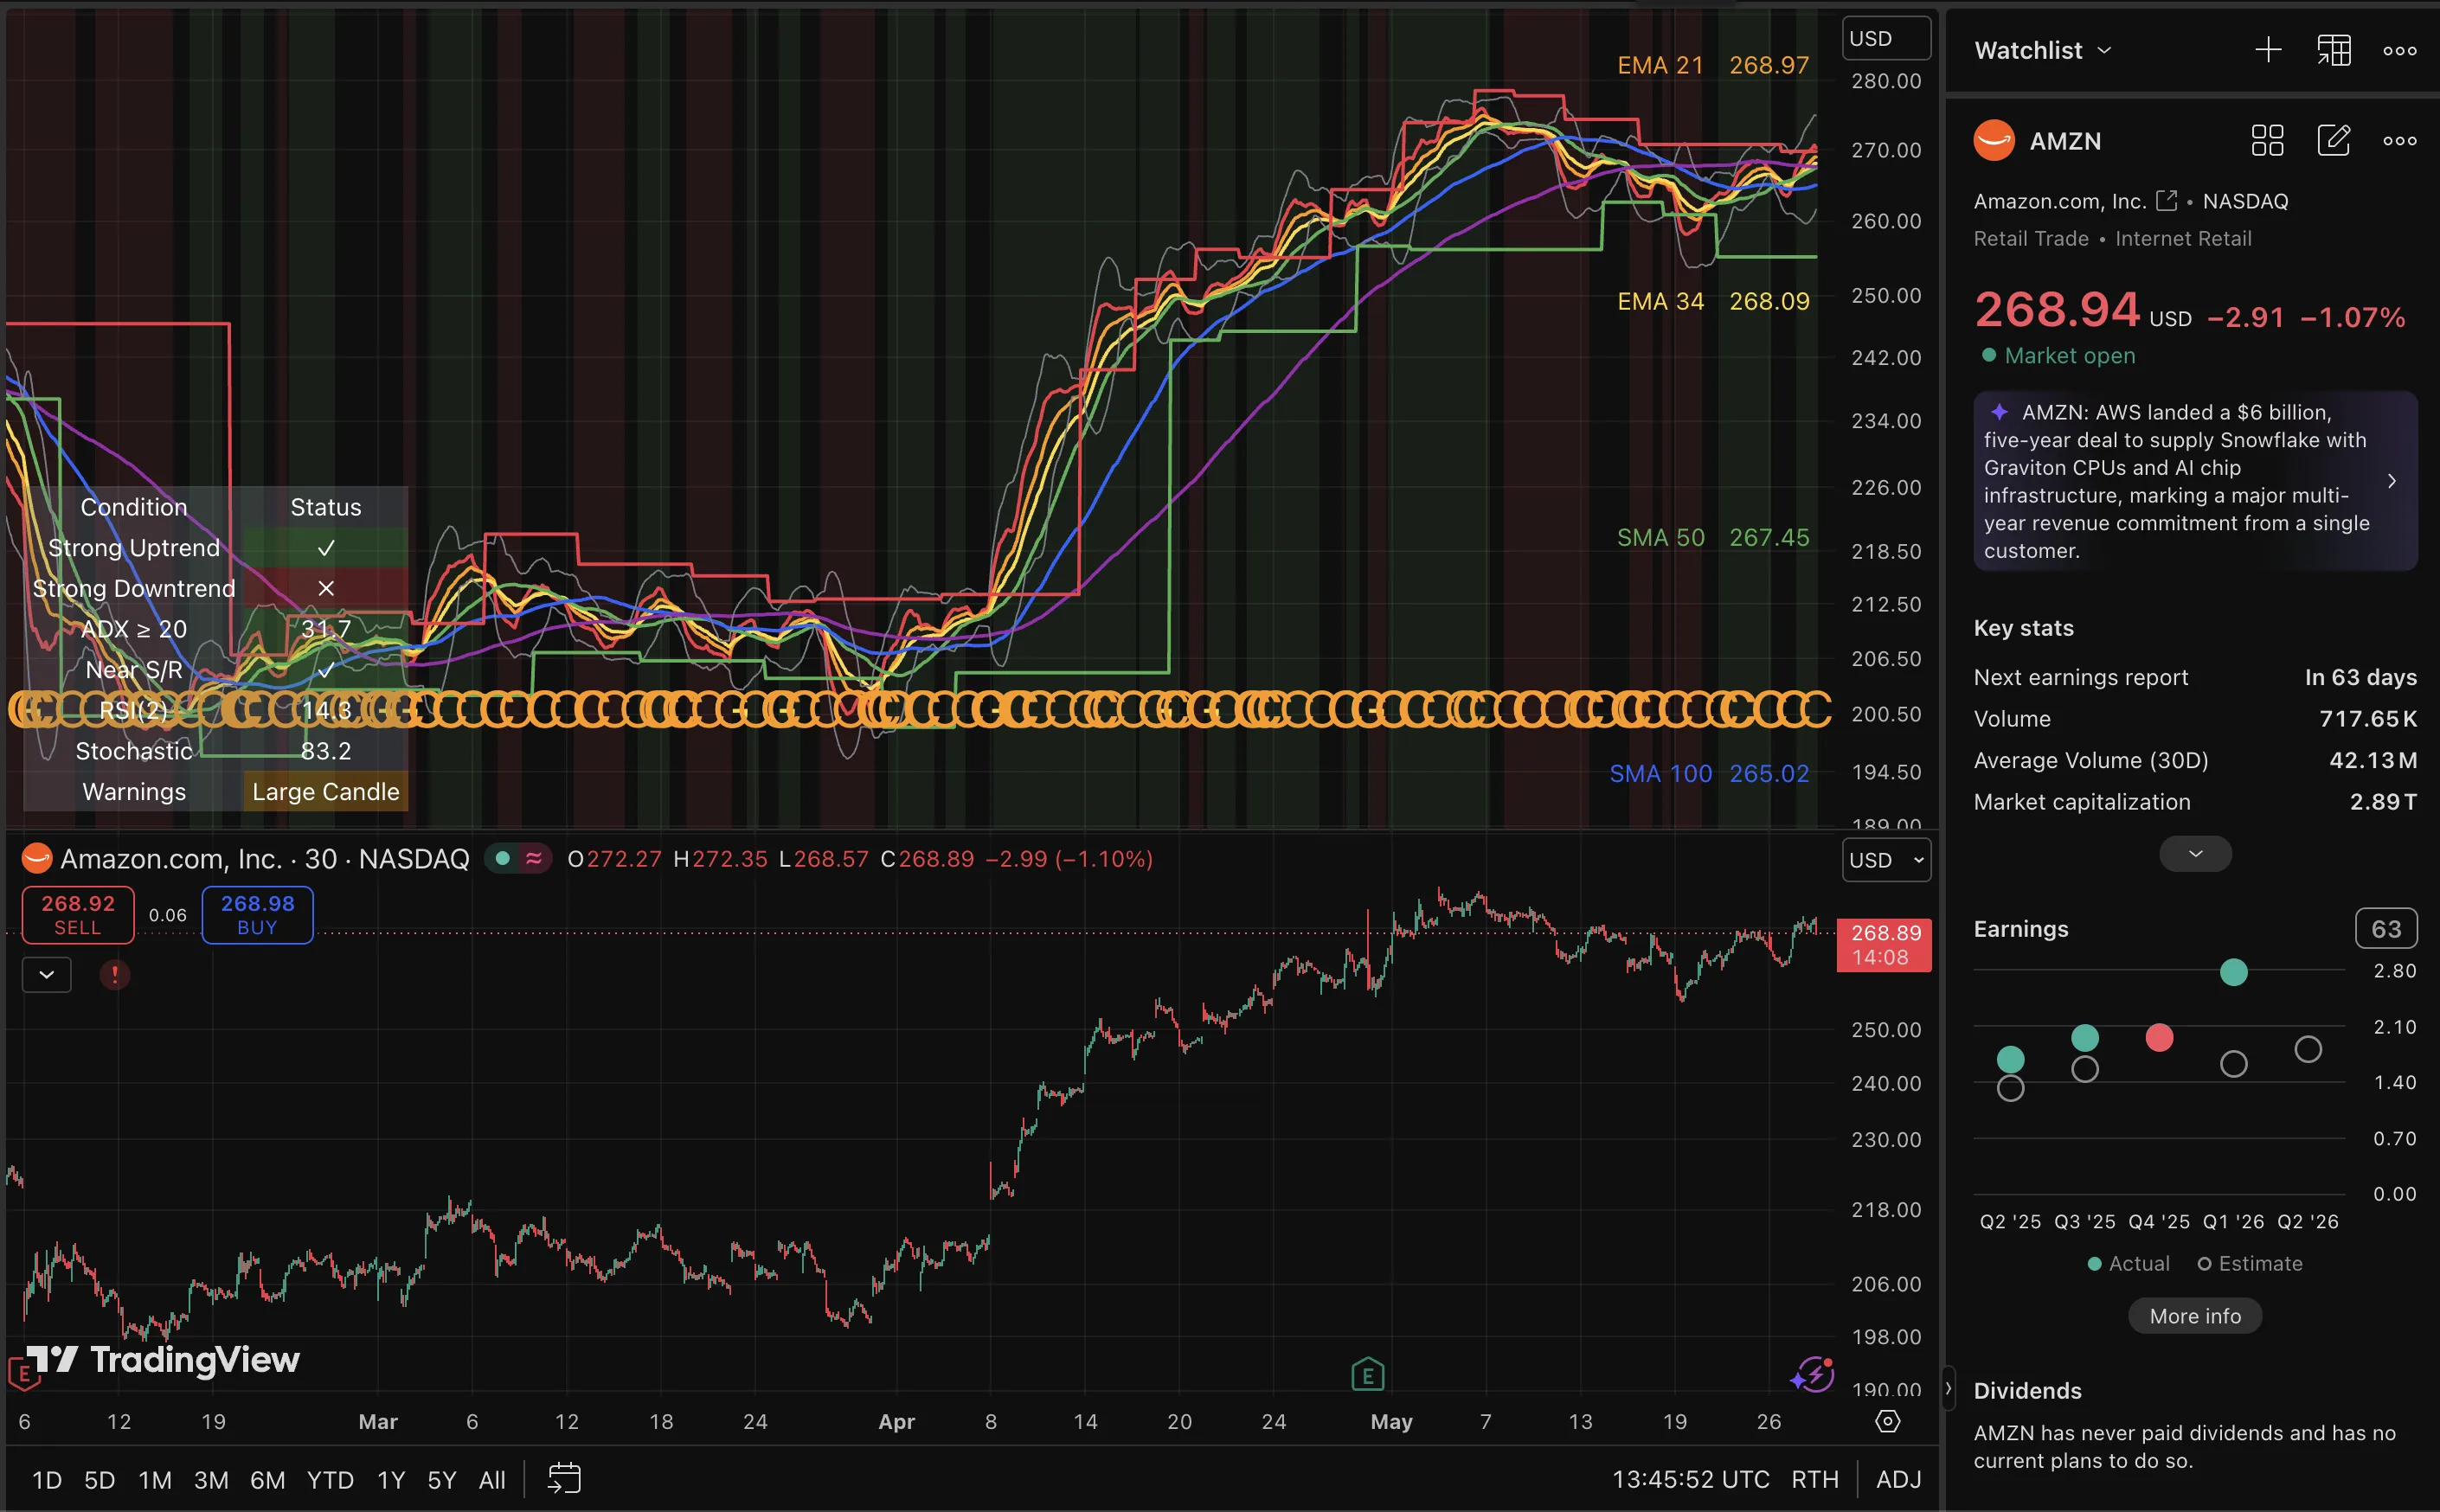Select the 1Y time range
Image resolution: width=2440 pixels, height=1512 pixels.
pos(391,1479)
